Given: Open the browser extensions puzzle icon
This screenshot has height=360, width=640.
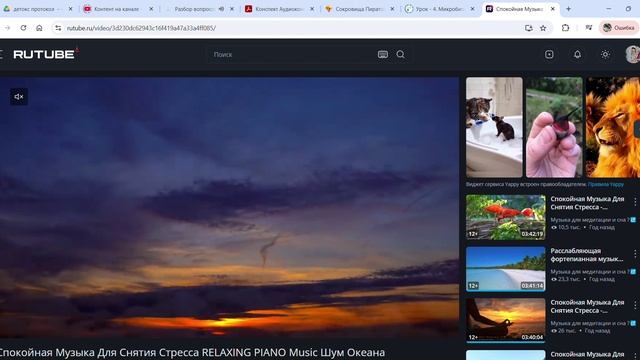Looking at the screenshot, I should (x=565, y=28).
